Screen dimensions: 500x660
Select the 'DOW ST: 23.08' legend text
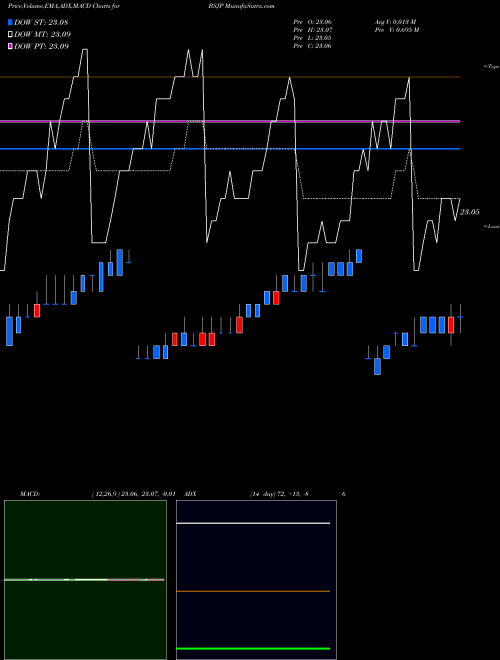point(41,22)
